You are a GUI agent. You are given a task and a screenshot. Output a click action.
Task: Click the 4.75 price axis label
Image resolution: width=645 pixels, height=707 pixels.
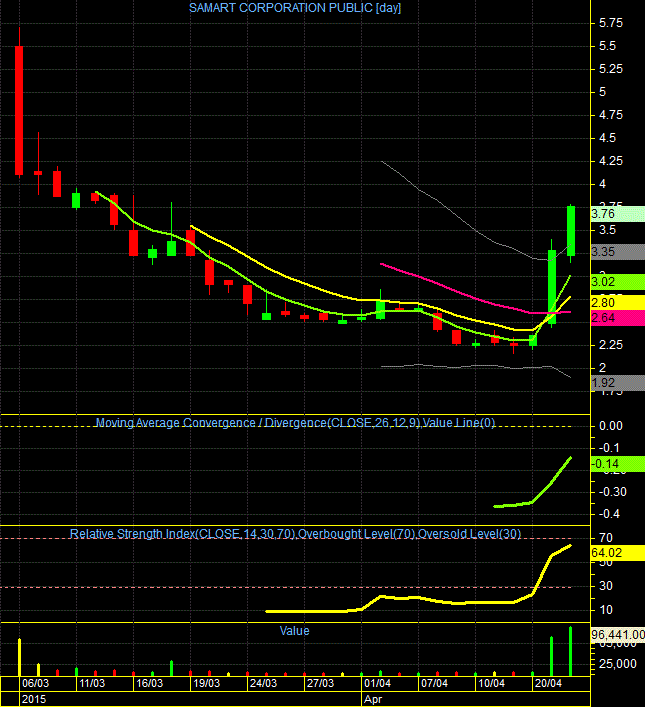(x=611, y=115)
